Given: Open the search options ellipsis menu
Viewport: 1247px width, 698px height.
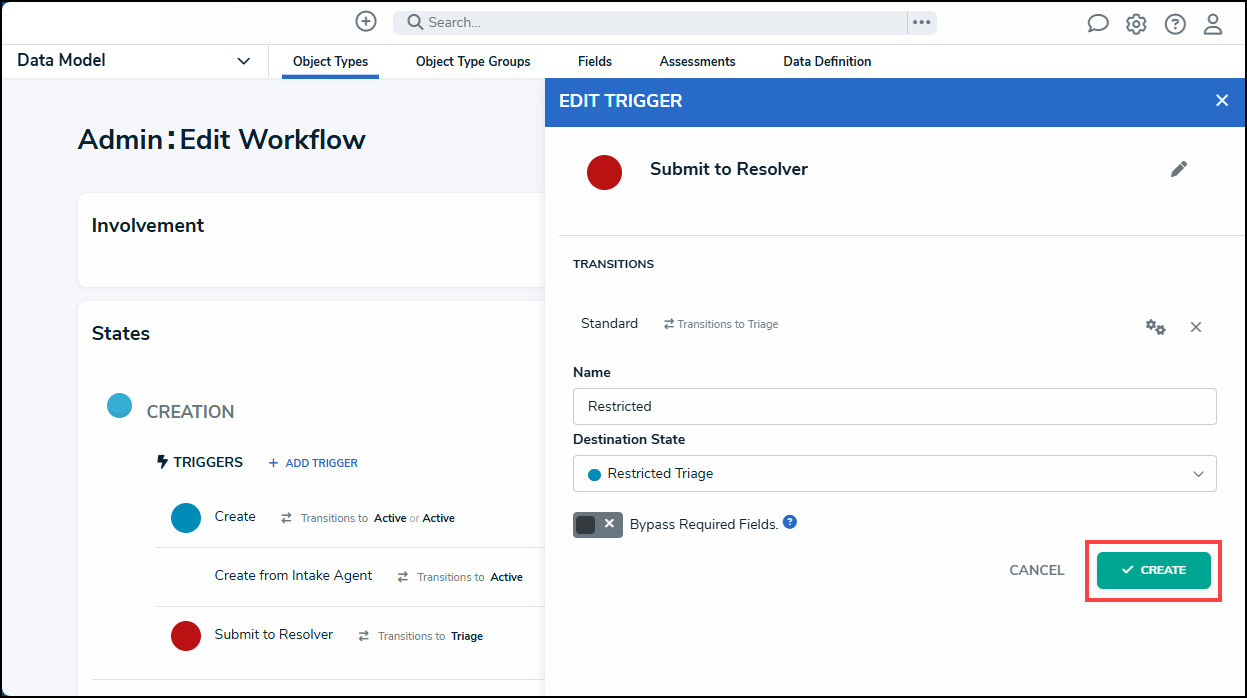Looking at the screenshot, I should point(922,22).
